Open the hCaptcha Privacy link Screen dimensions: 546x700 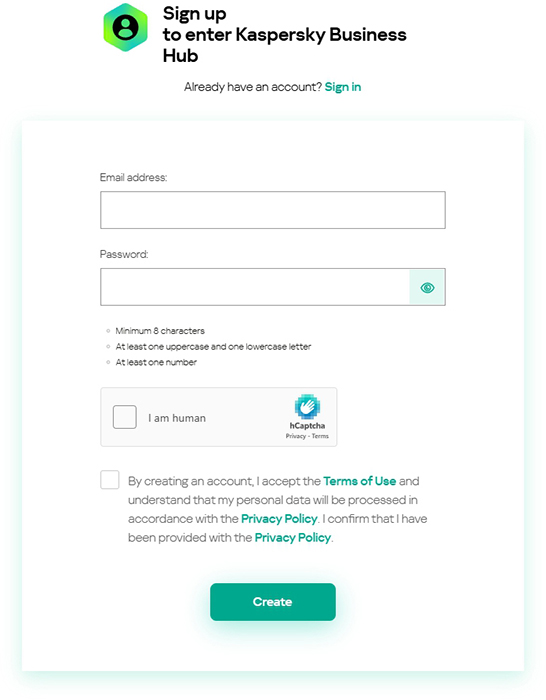[x=296, y=436]
